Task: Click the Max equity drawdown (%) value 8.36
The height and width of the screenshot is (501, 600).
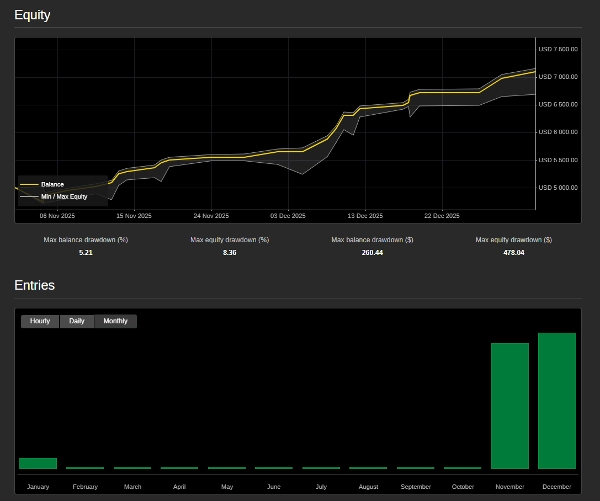Action: (229, 252)
